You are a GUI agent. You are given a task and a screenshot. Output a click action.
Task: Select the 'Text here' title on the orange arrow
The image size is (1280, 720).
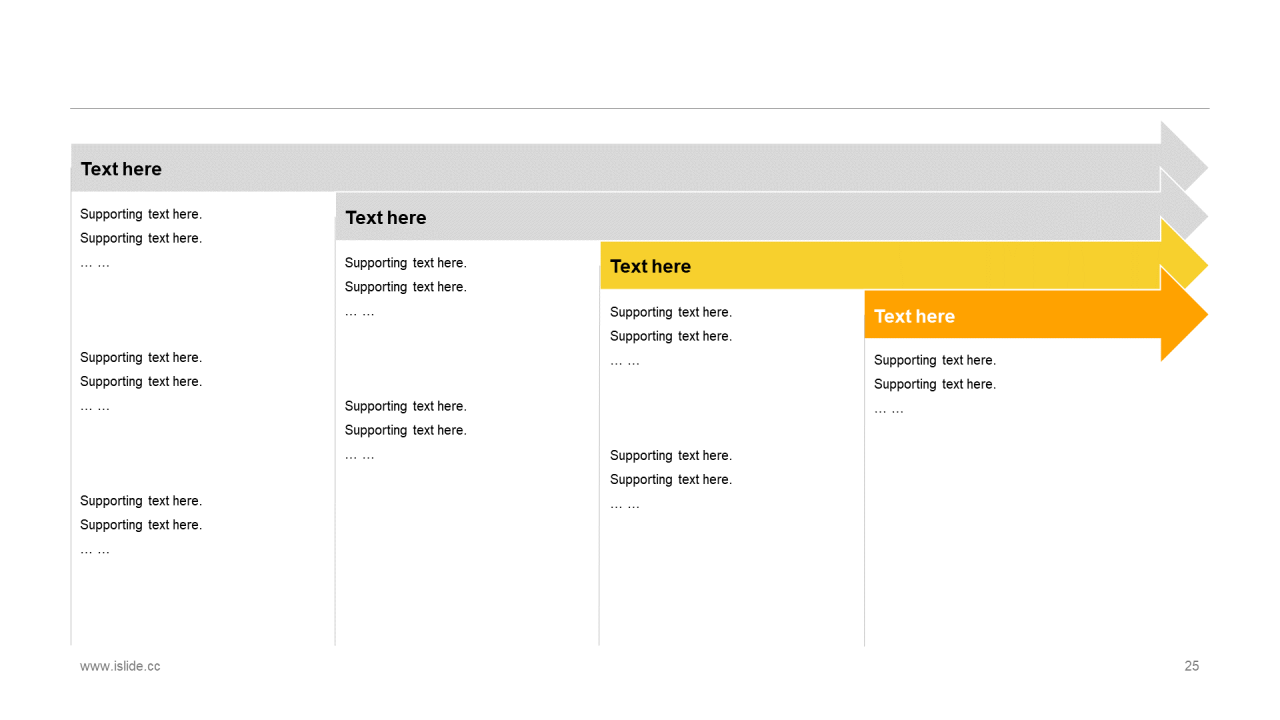[914, 316]
